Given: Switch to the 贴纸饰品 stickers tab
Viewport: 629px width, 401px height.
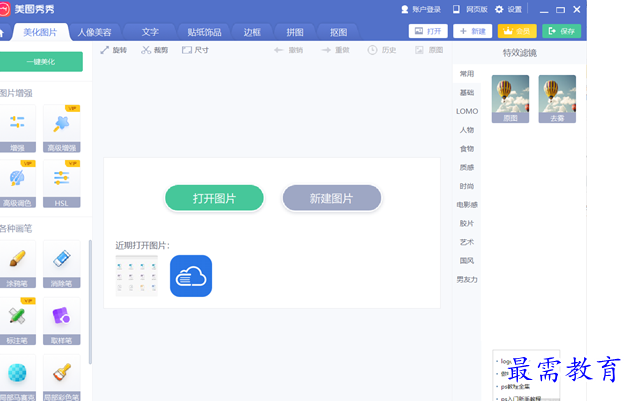Looking at the screenshot, I should [x=204, y=32].
